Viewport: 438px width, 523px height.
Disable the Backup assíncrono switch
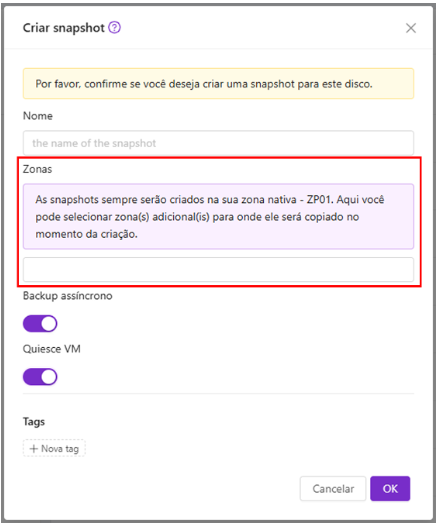[40, 324]
